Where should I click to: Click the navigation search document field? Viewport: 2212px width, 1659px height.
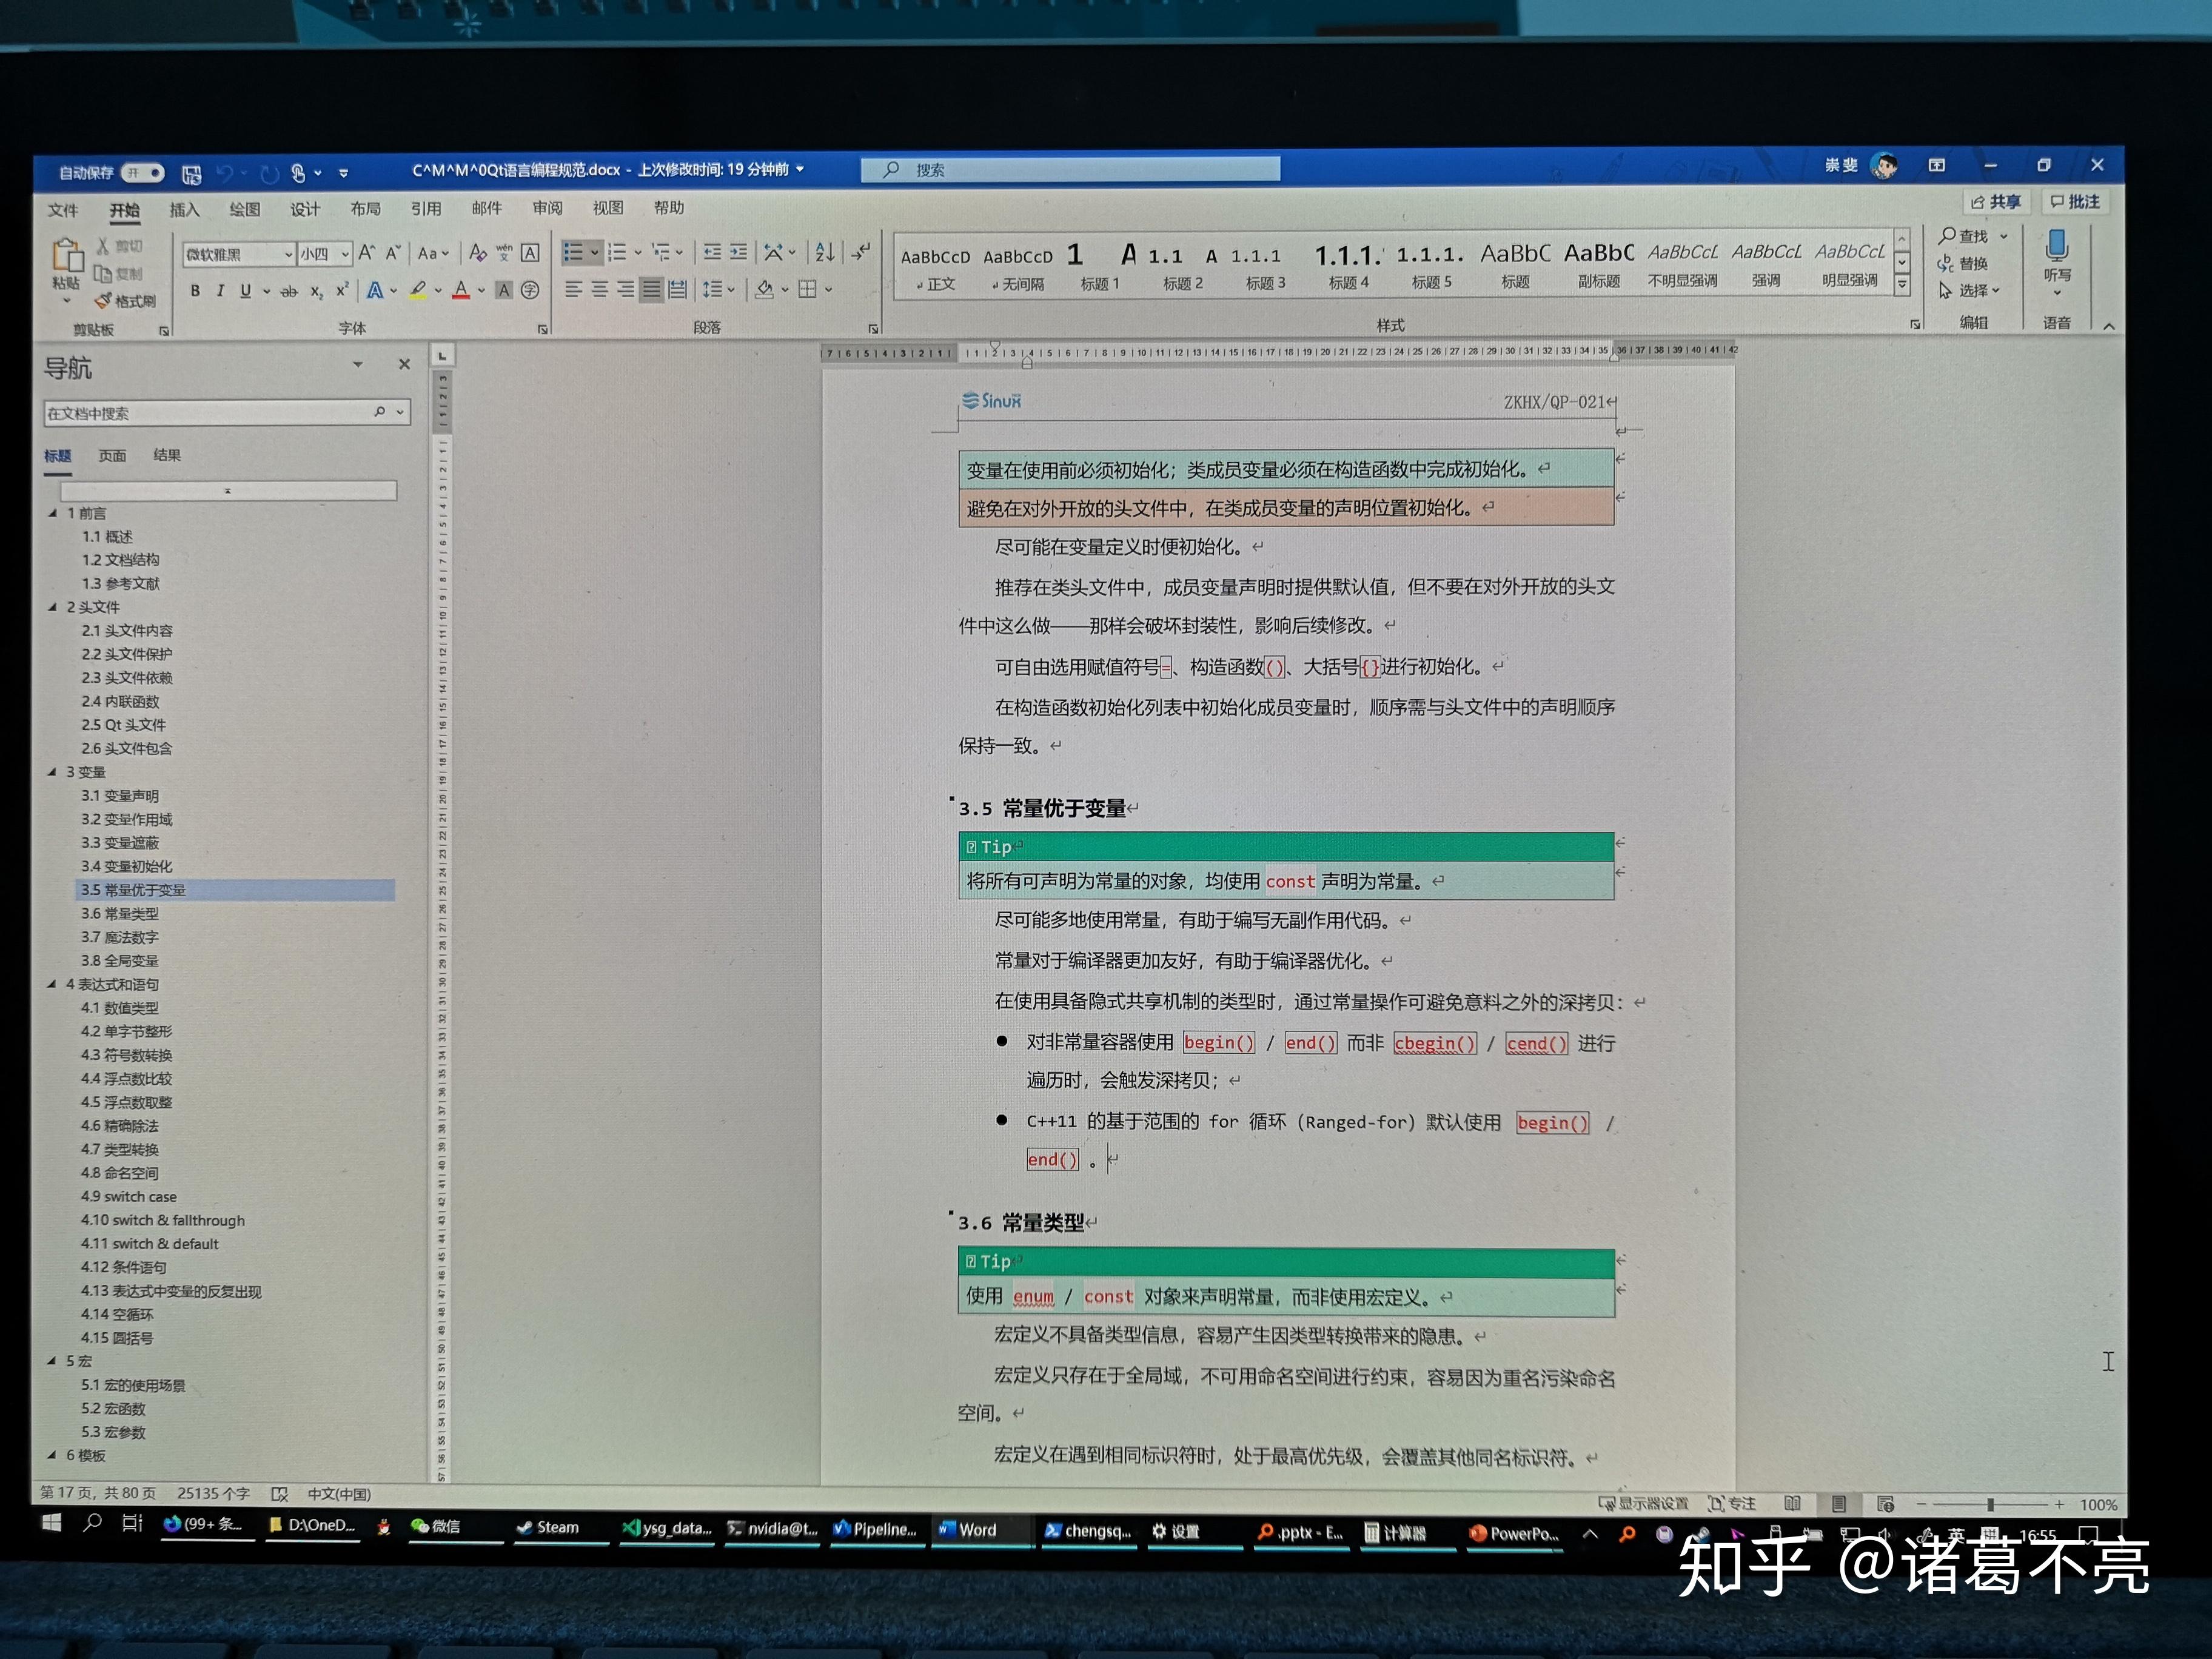(226, 413)
